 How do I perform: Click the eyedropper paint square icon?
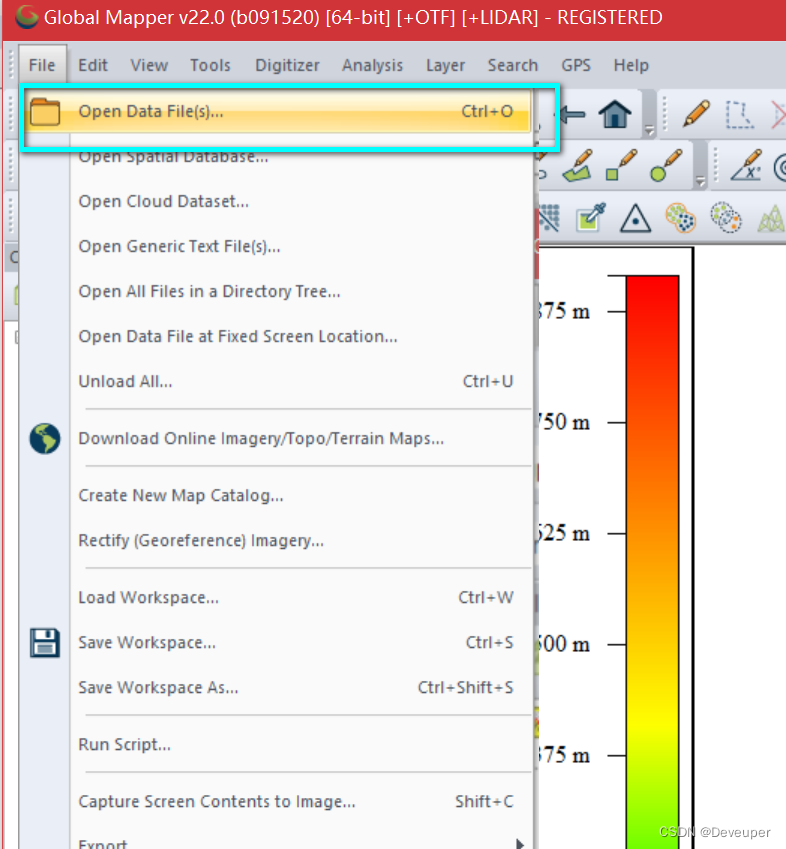(591, 217)
